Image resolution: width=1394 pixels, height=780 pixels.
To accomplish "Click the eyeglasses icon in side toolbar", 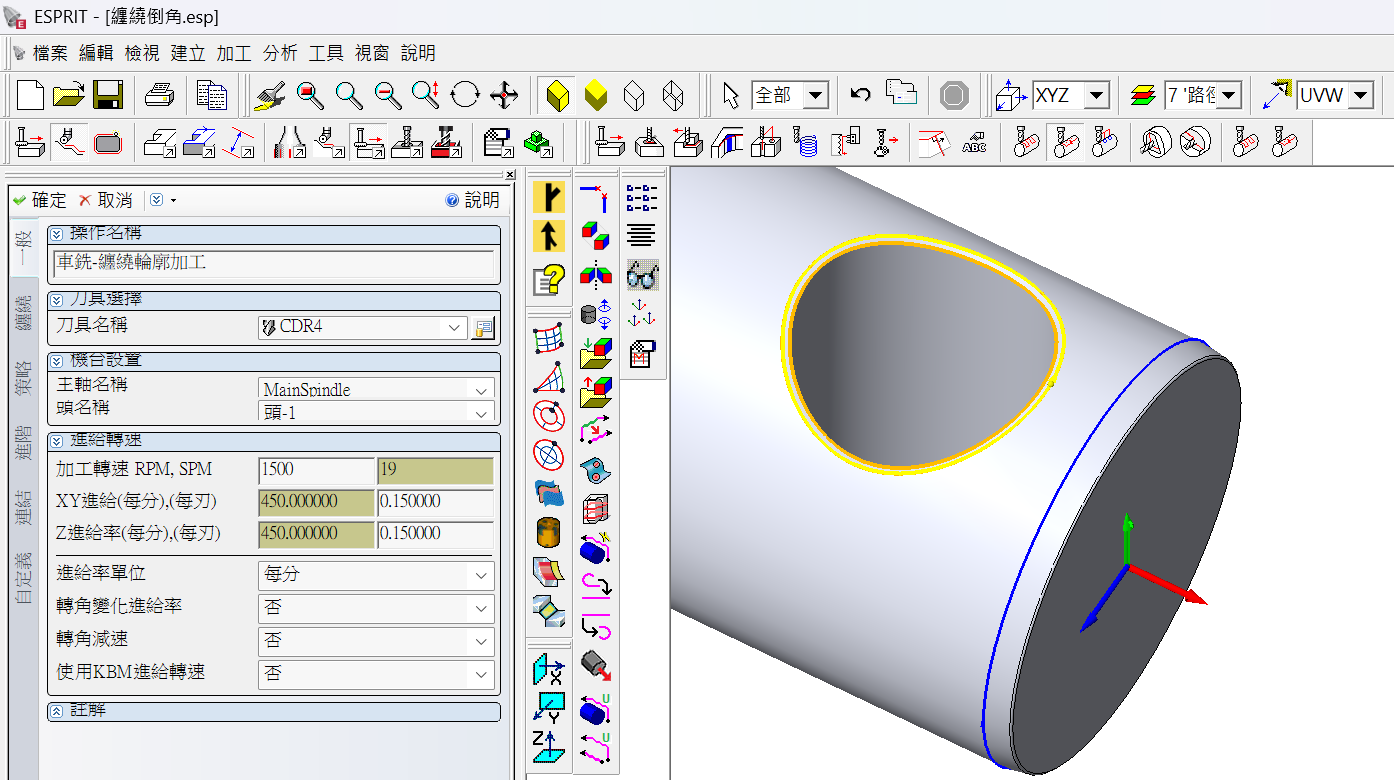I will pyautogui.click(x=642, y=275).
